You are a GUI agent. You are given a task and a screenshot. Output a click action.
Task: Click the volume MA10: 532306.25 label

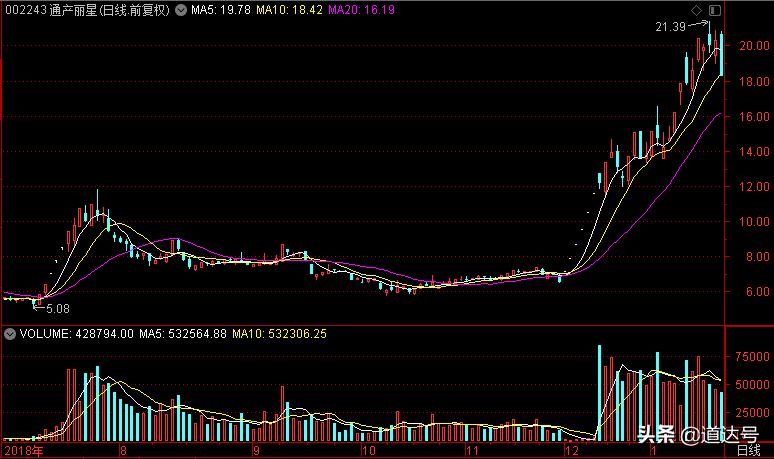(279, 334)
